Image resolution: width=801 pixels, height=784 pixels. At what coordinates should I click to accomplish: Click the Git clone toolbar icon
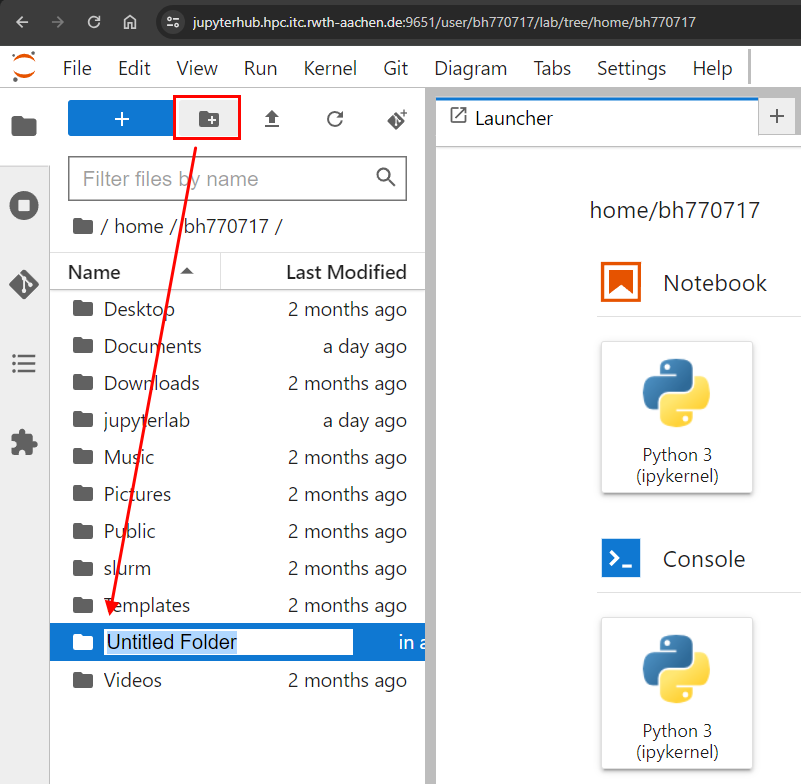coord(397,119)
